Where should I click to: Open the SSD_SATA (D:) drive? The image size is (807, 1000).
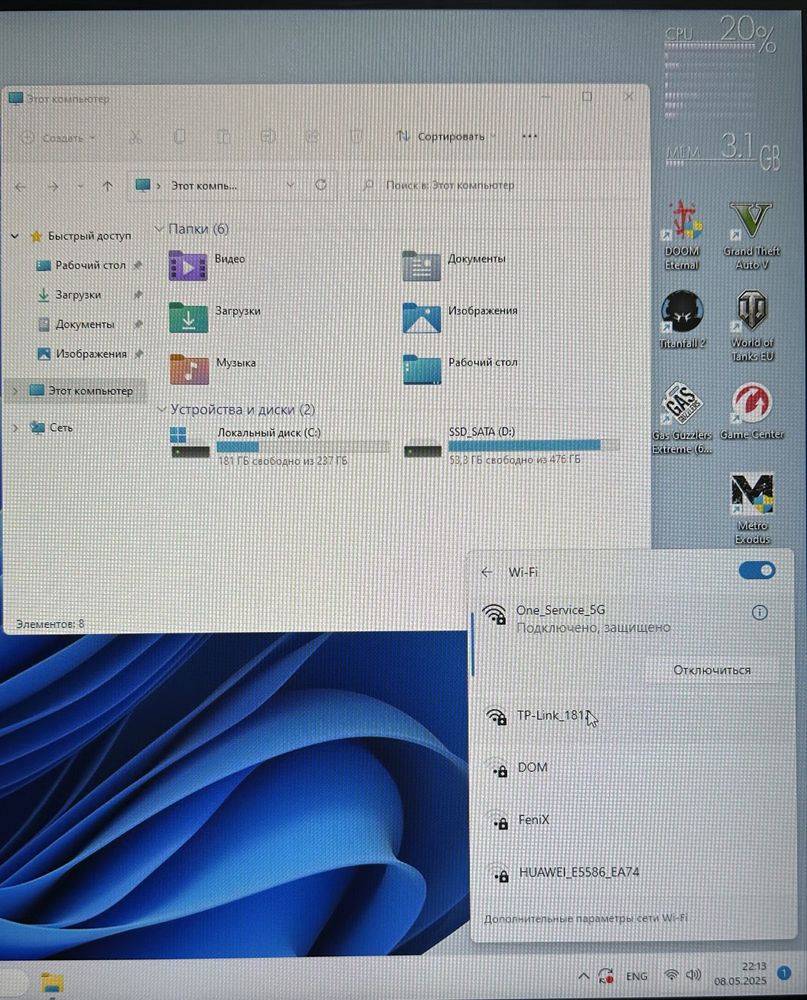pos(512,445)
